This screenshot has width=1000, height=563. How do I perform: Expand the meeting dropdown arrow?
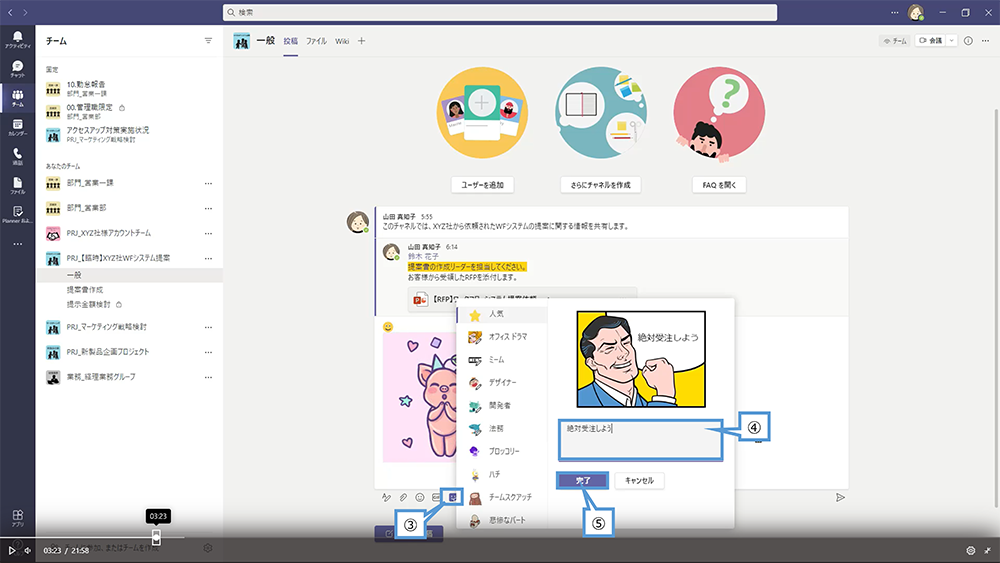click(x=951, y=41)
